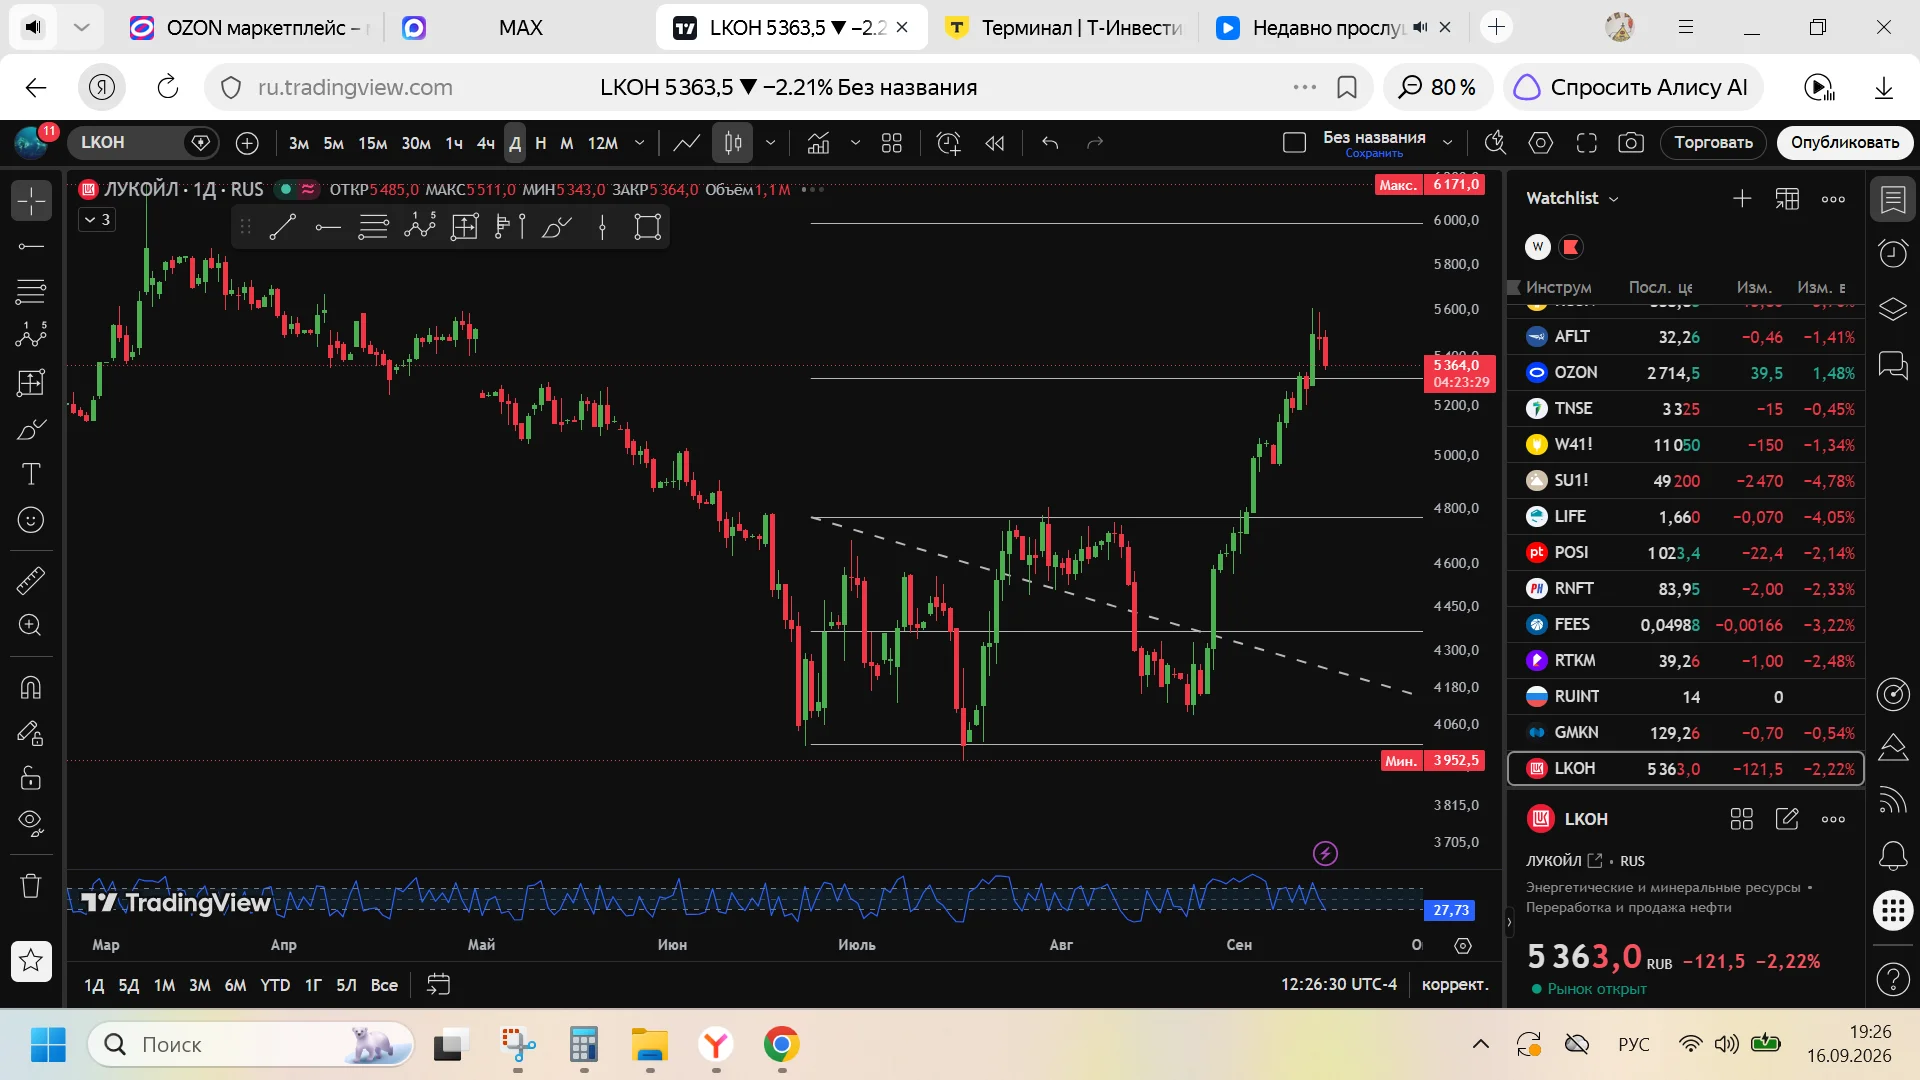Bookmark this page
Image resolution: width=1920 pixels, height=1080 pixels.
1347,88
